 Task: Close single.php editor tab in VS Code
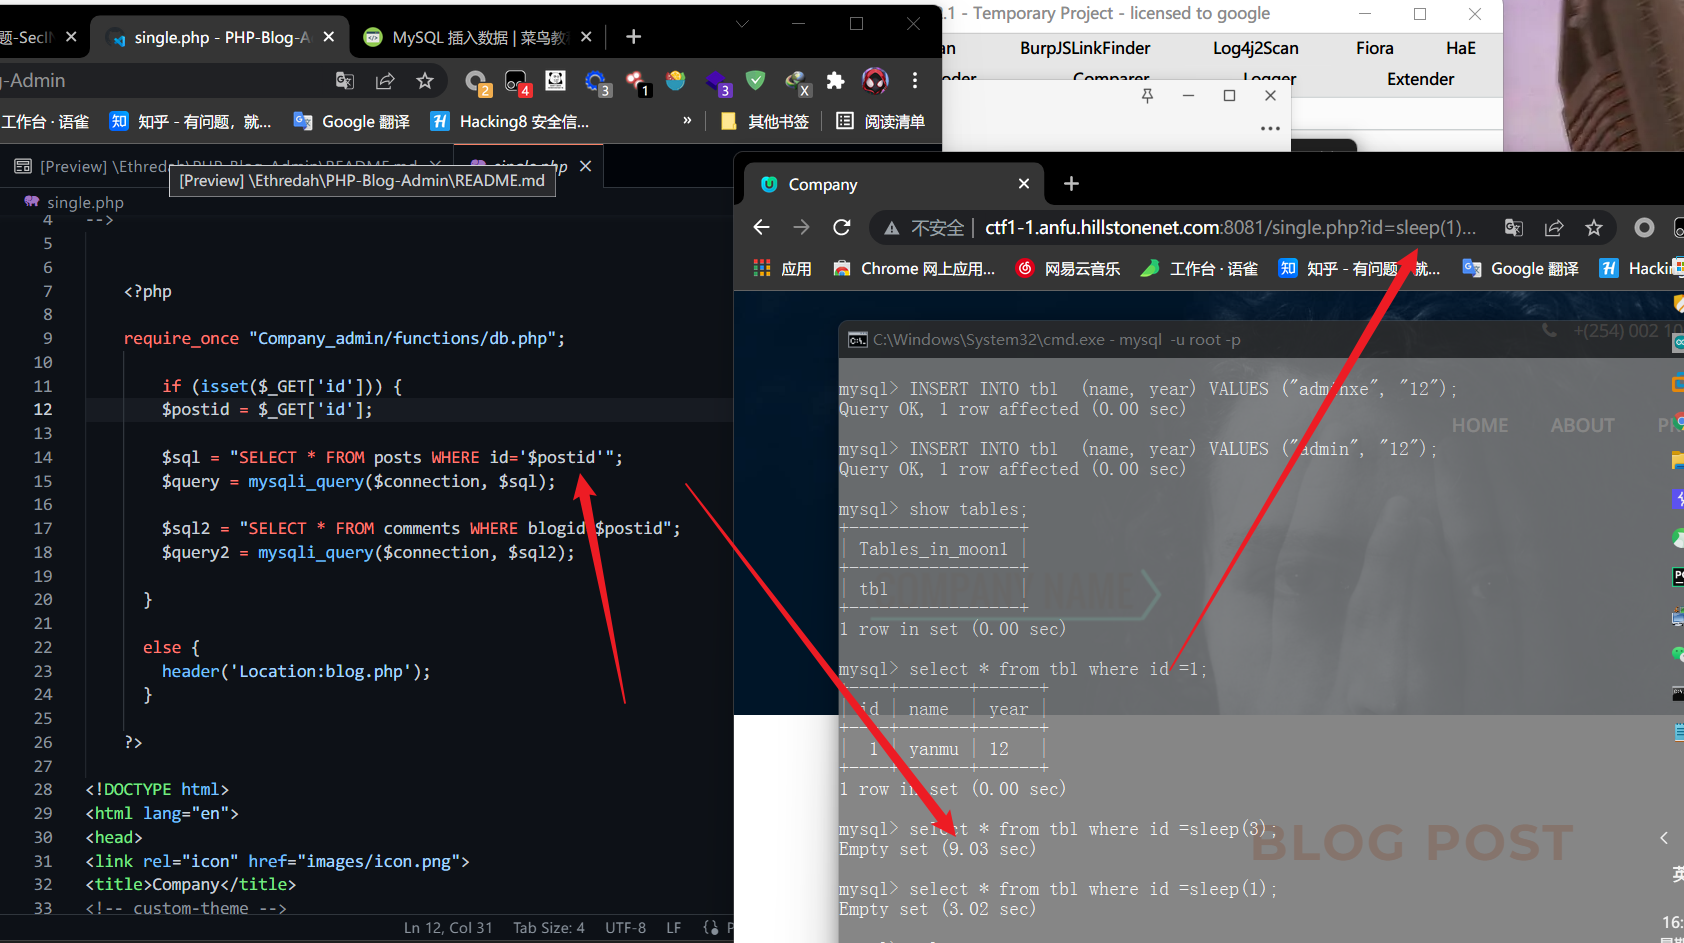(585, 166)
